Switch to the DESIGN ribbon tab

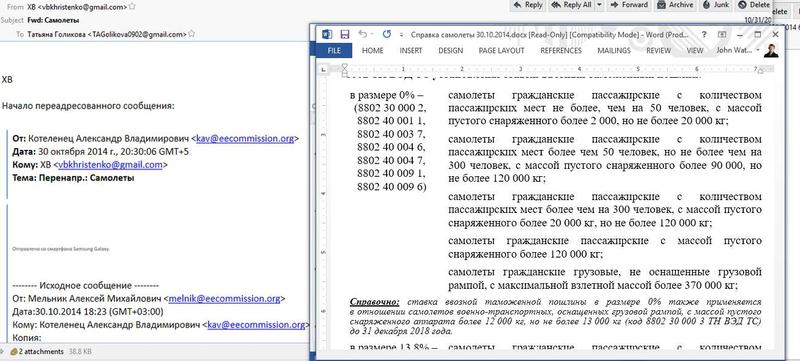[451, 50]
